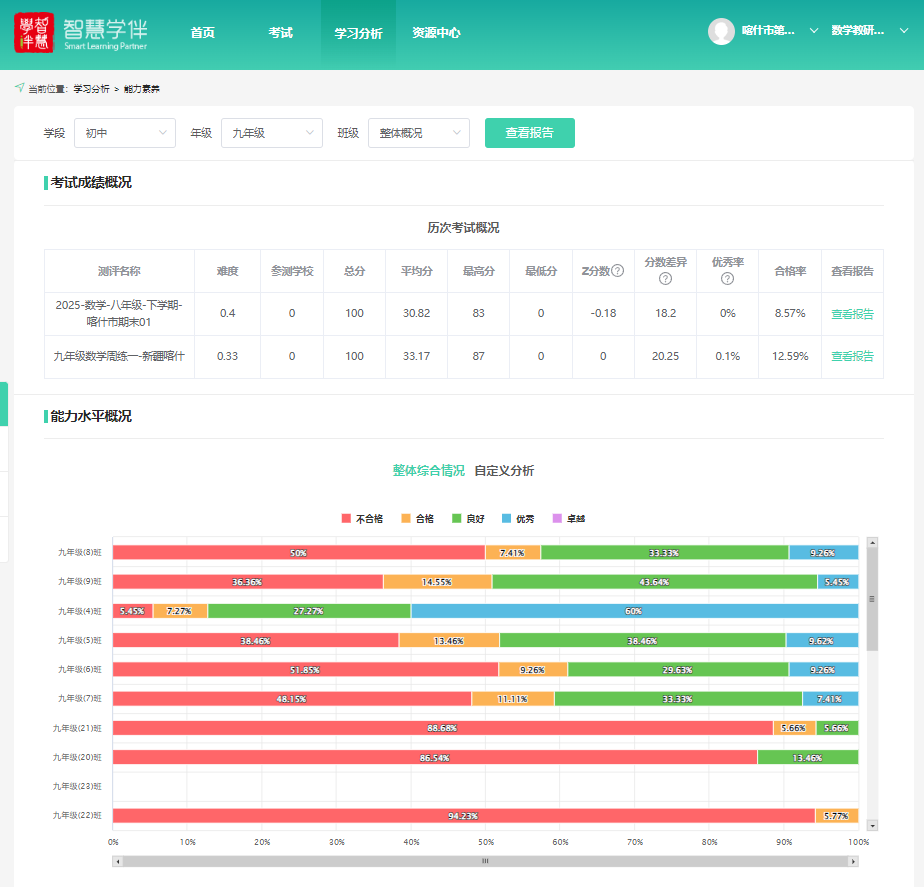
Task: Click the location arrow icon before 当前位置
Action: 20,88
